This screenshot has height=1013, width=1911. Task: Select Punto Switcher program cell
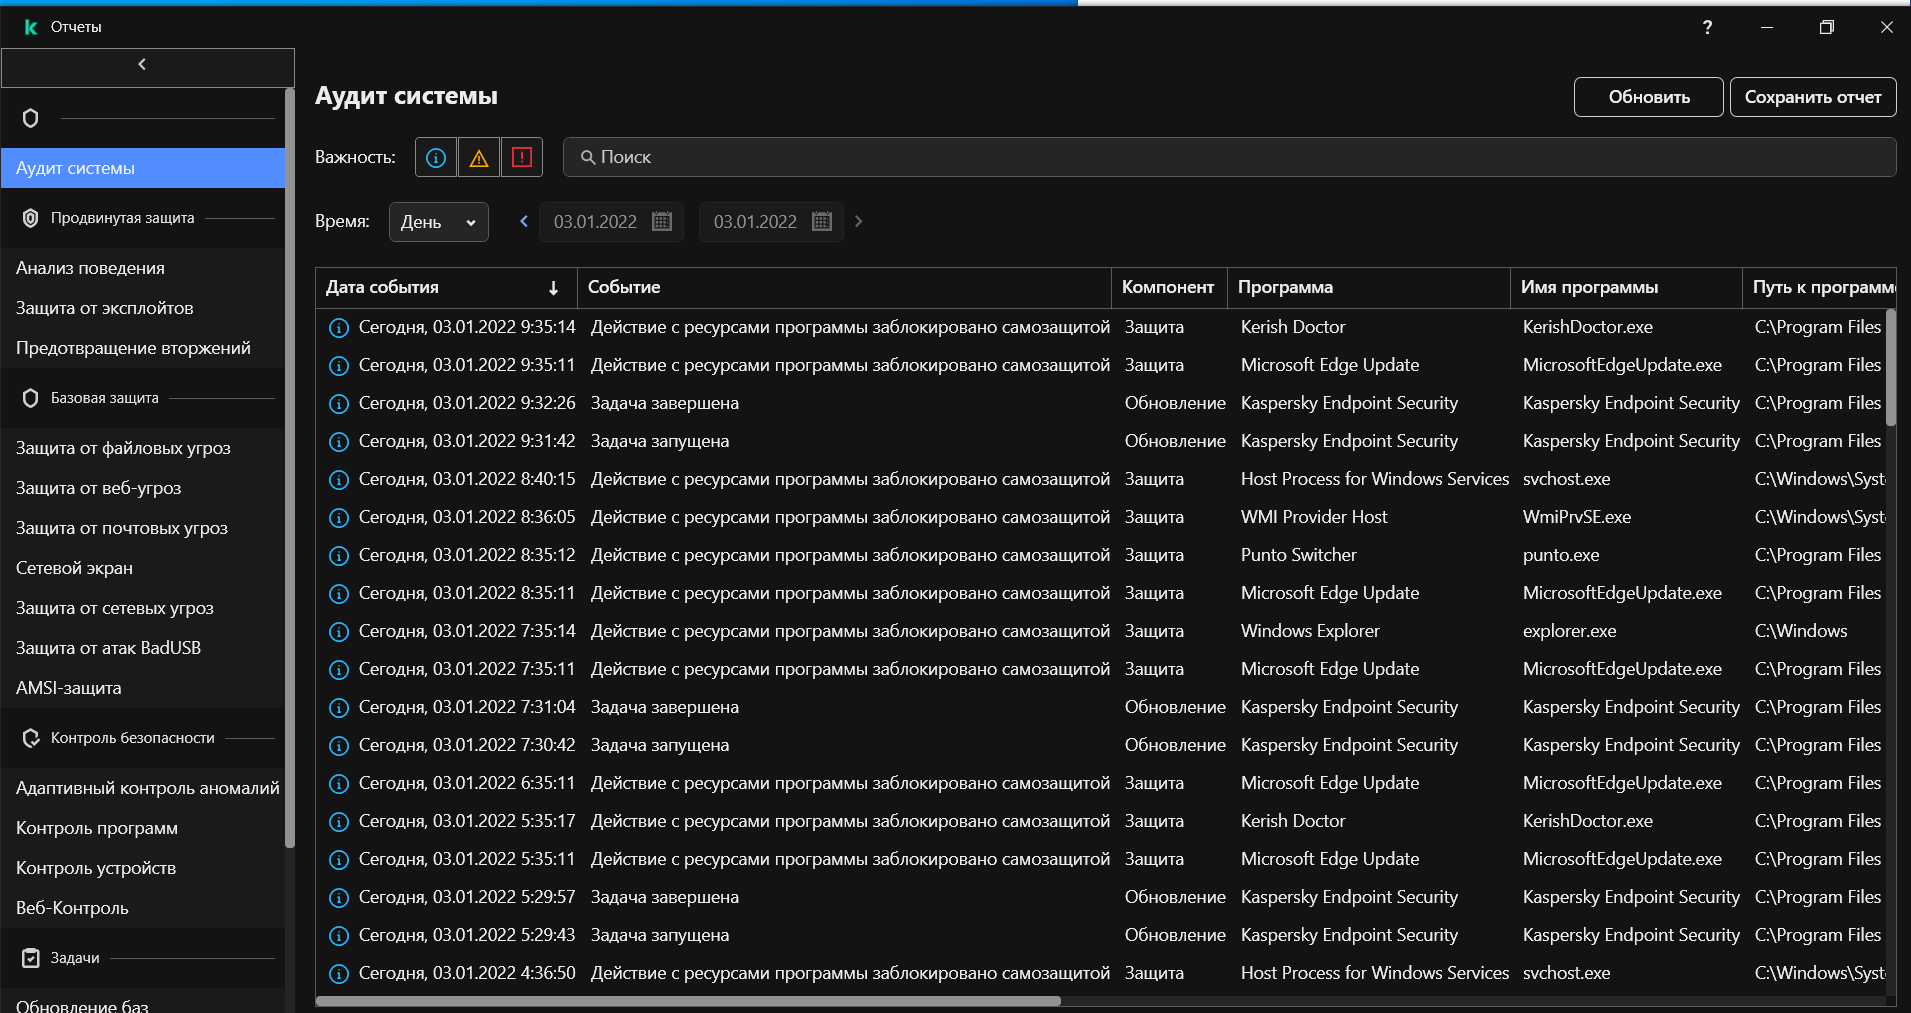[x=1298, y=555]
